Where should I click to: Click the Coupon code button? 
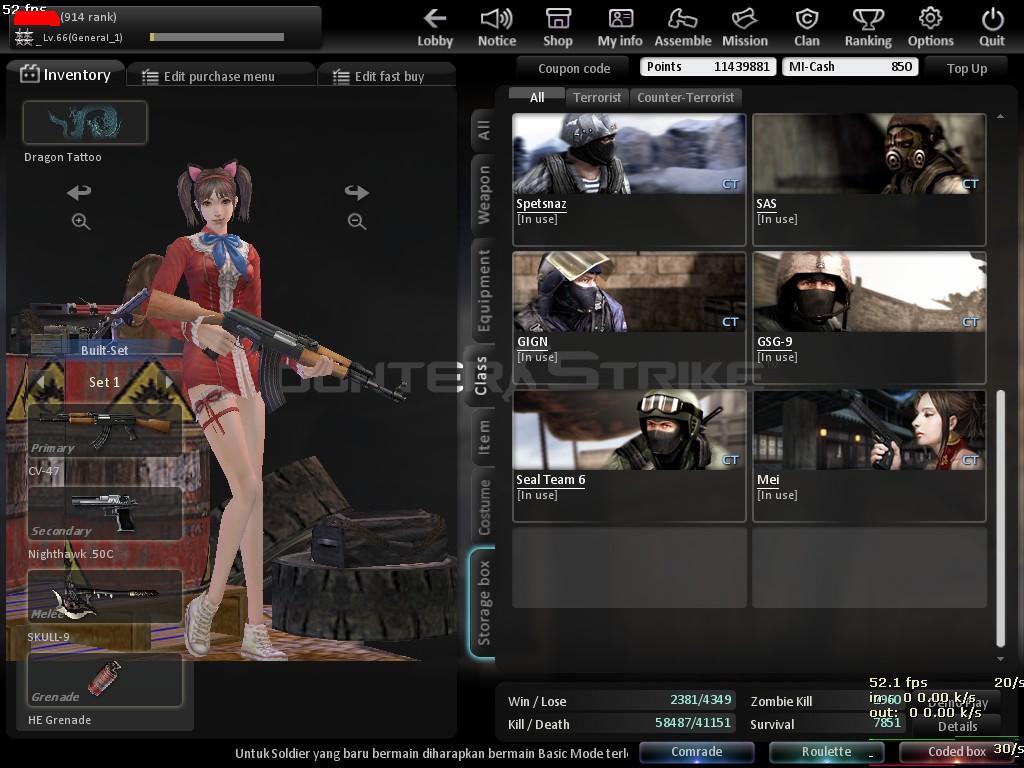pos(573,68)
